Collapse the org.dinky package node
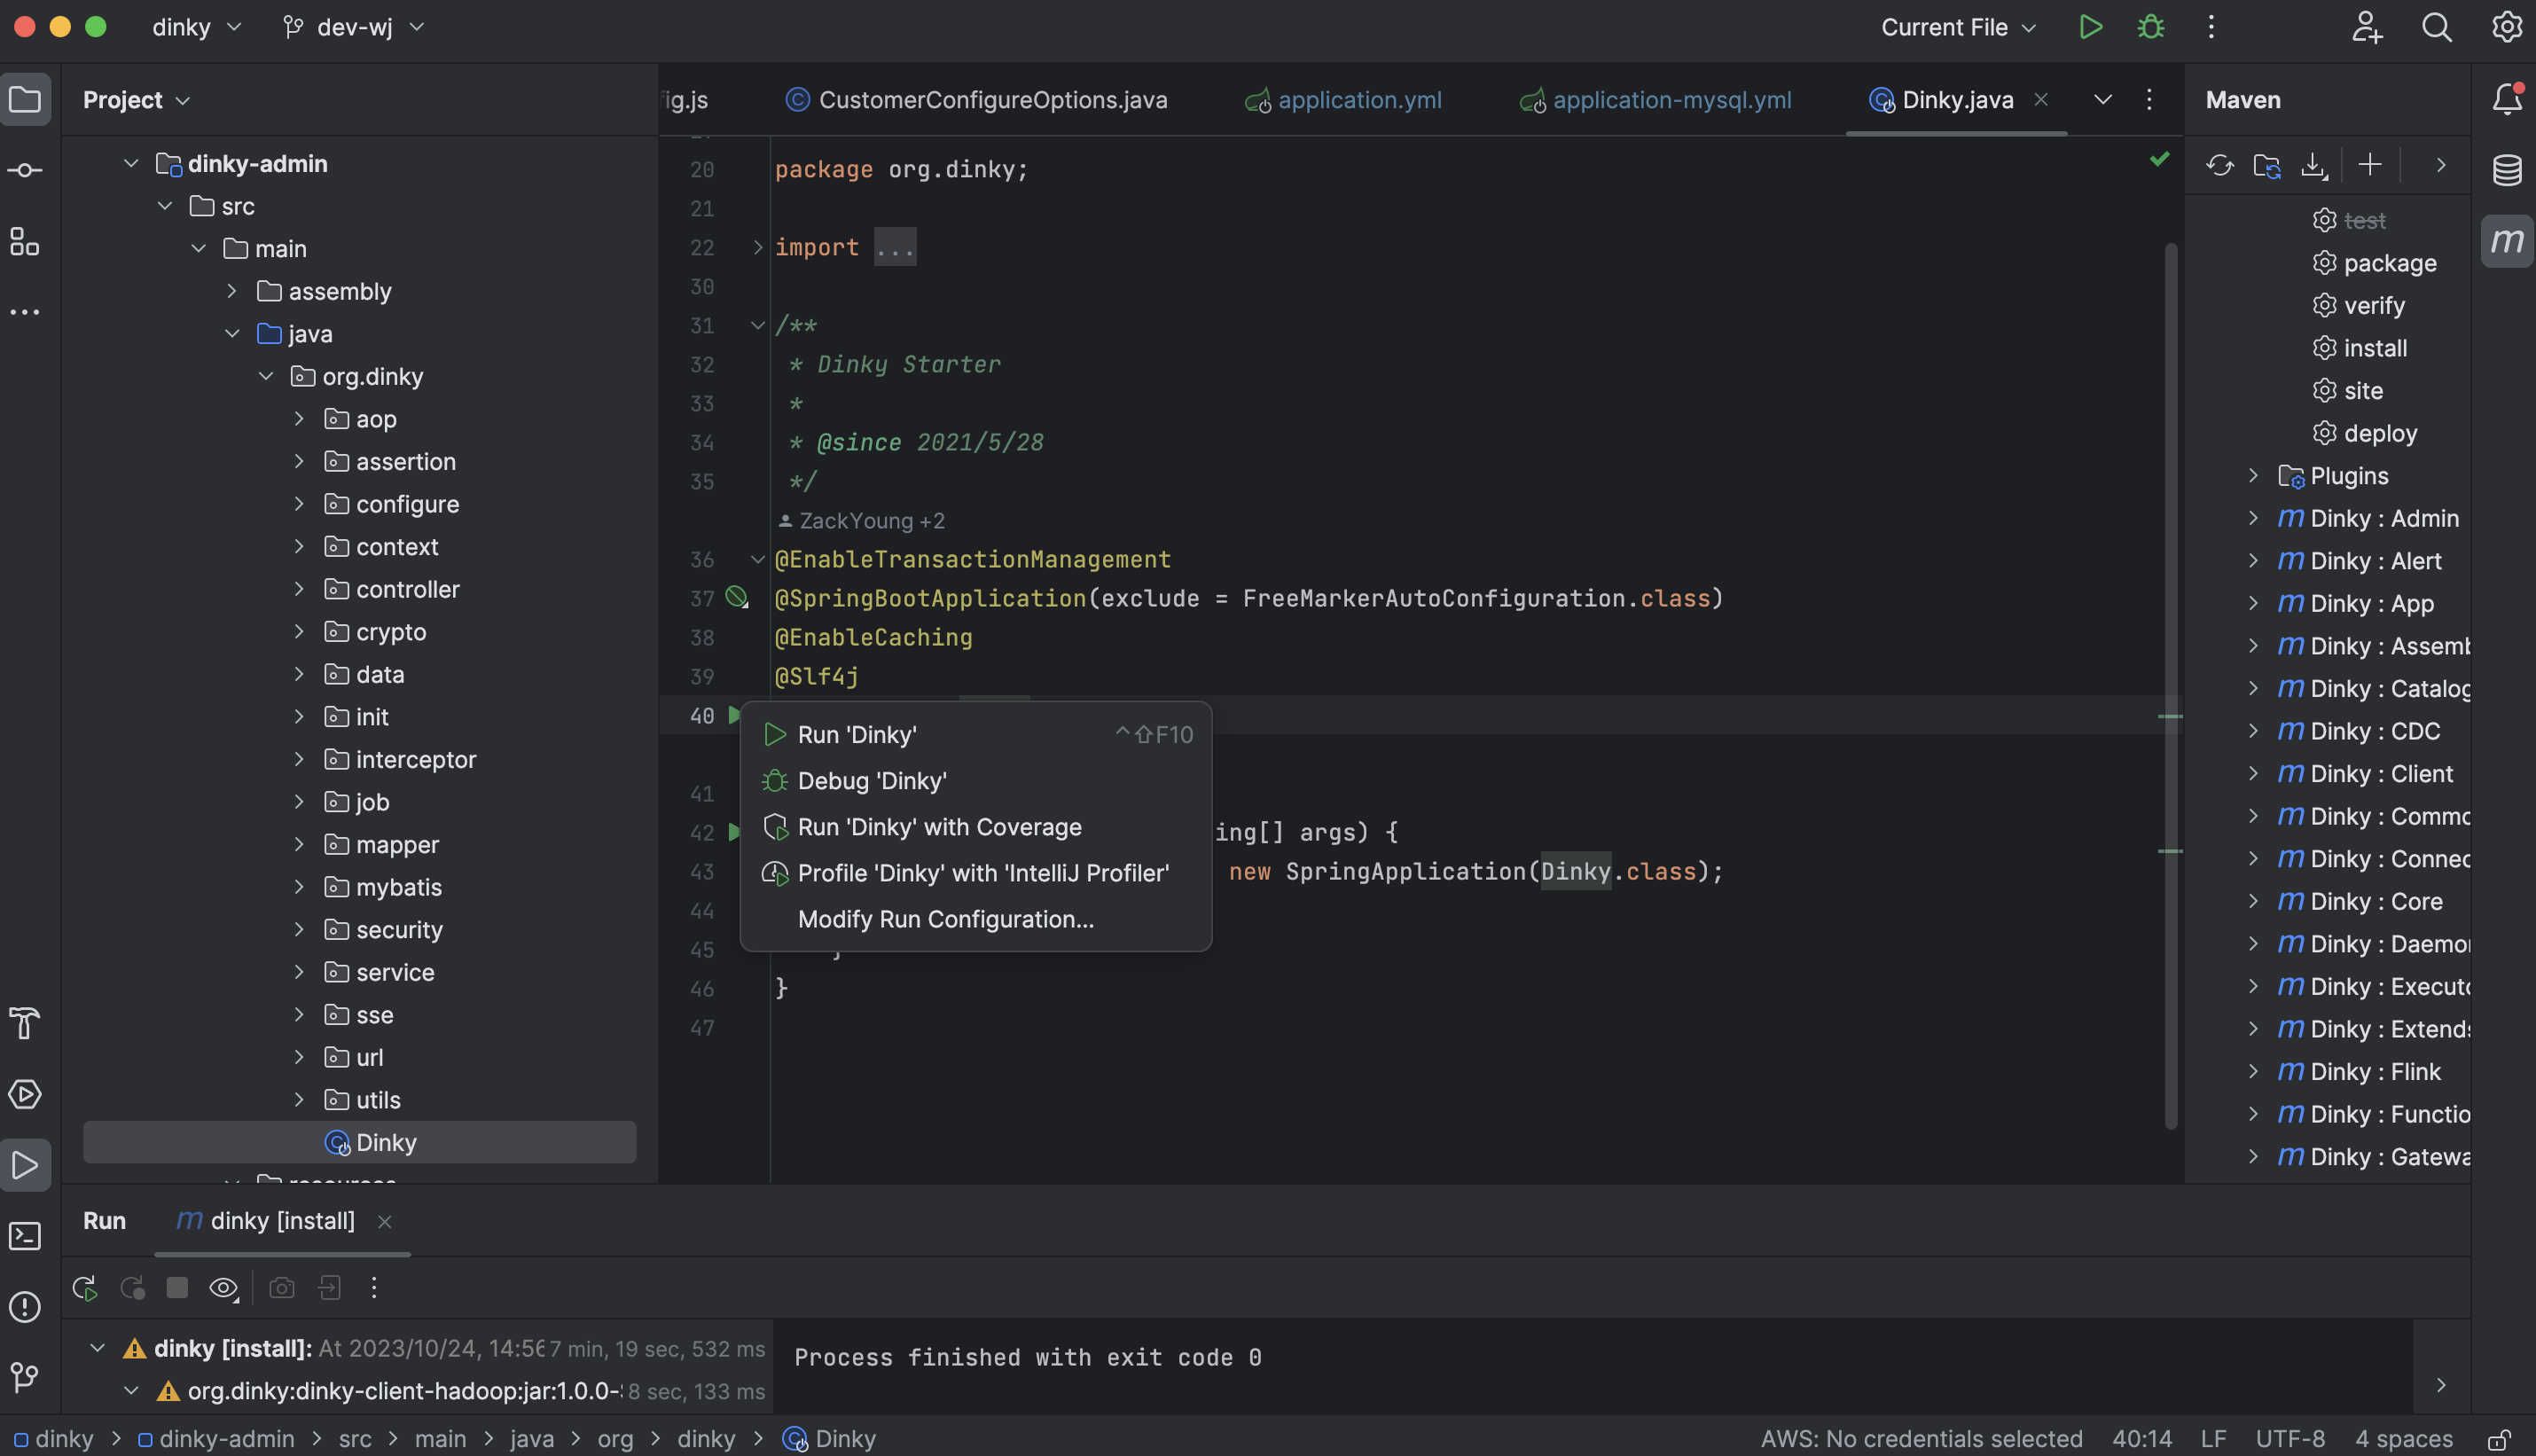The width and height of the screenshot is (2536, 1456). pos(266,376)
